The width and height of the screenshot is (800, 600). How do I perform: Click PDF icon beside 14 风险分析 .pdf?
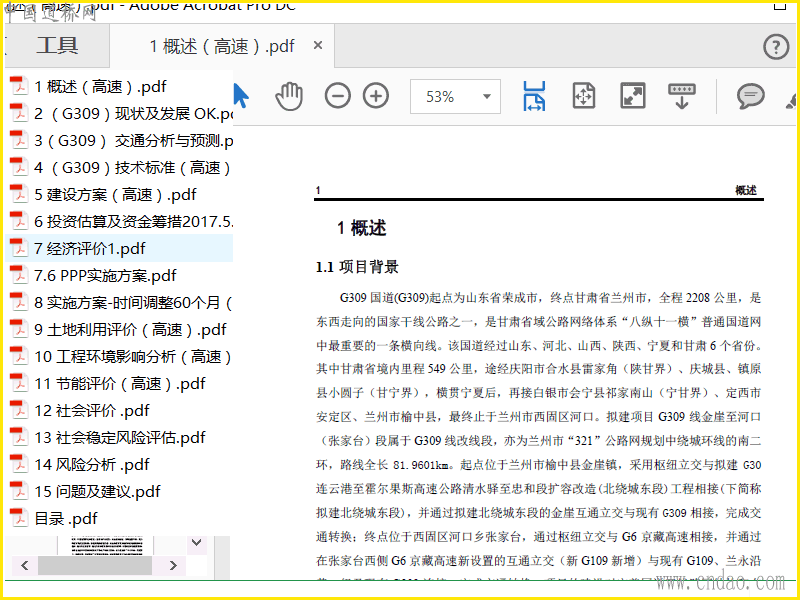19,464
